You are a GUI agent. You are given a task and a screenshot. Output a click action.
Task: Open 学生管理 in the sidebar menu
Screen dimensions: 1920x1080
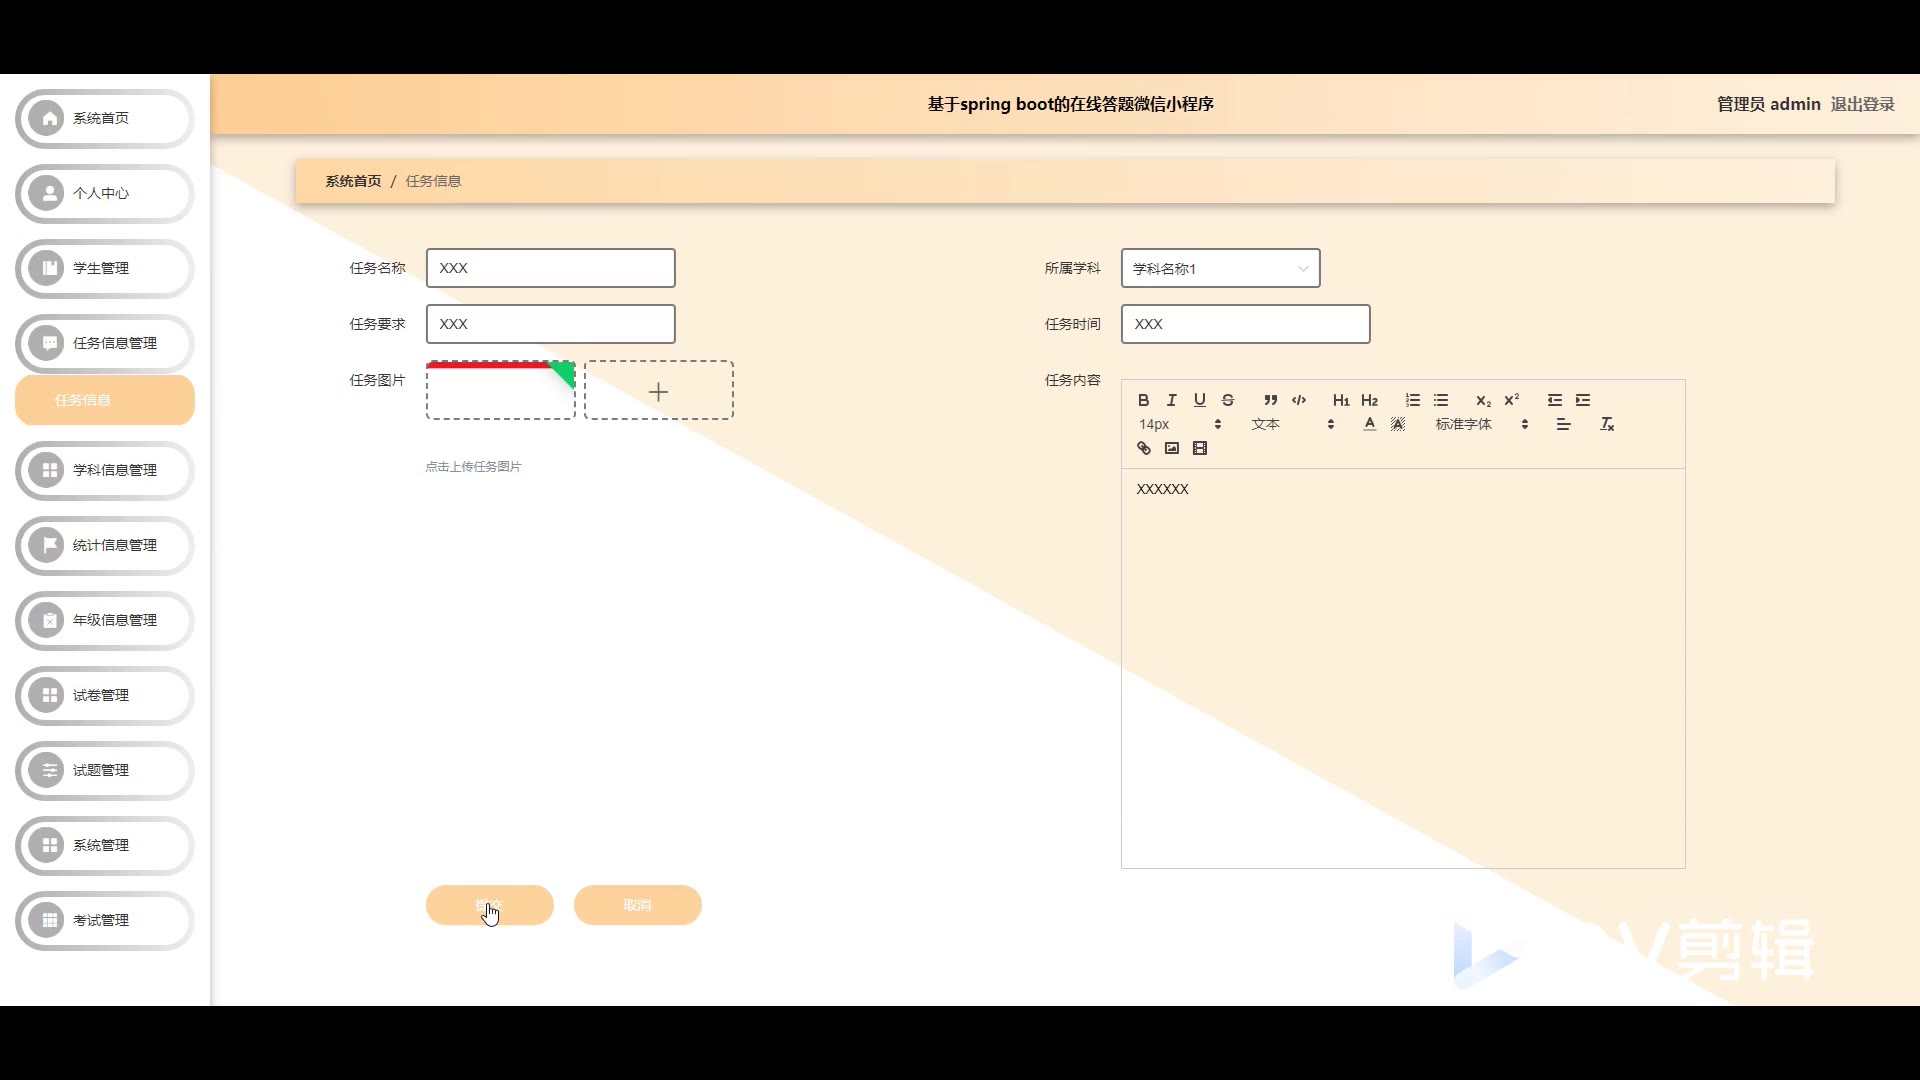pos(104,268)
